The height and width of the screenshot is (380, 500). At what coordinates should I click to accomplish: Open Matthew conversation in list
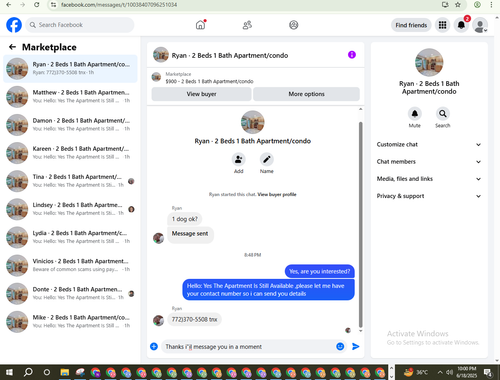(x=70, y=96)
